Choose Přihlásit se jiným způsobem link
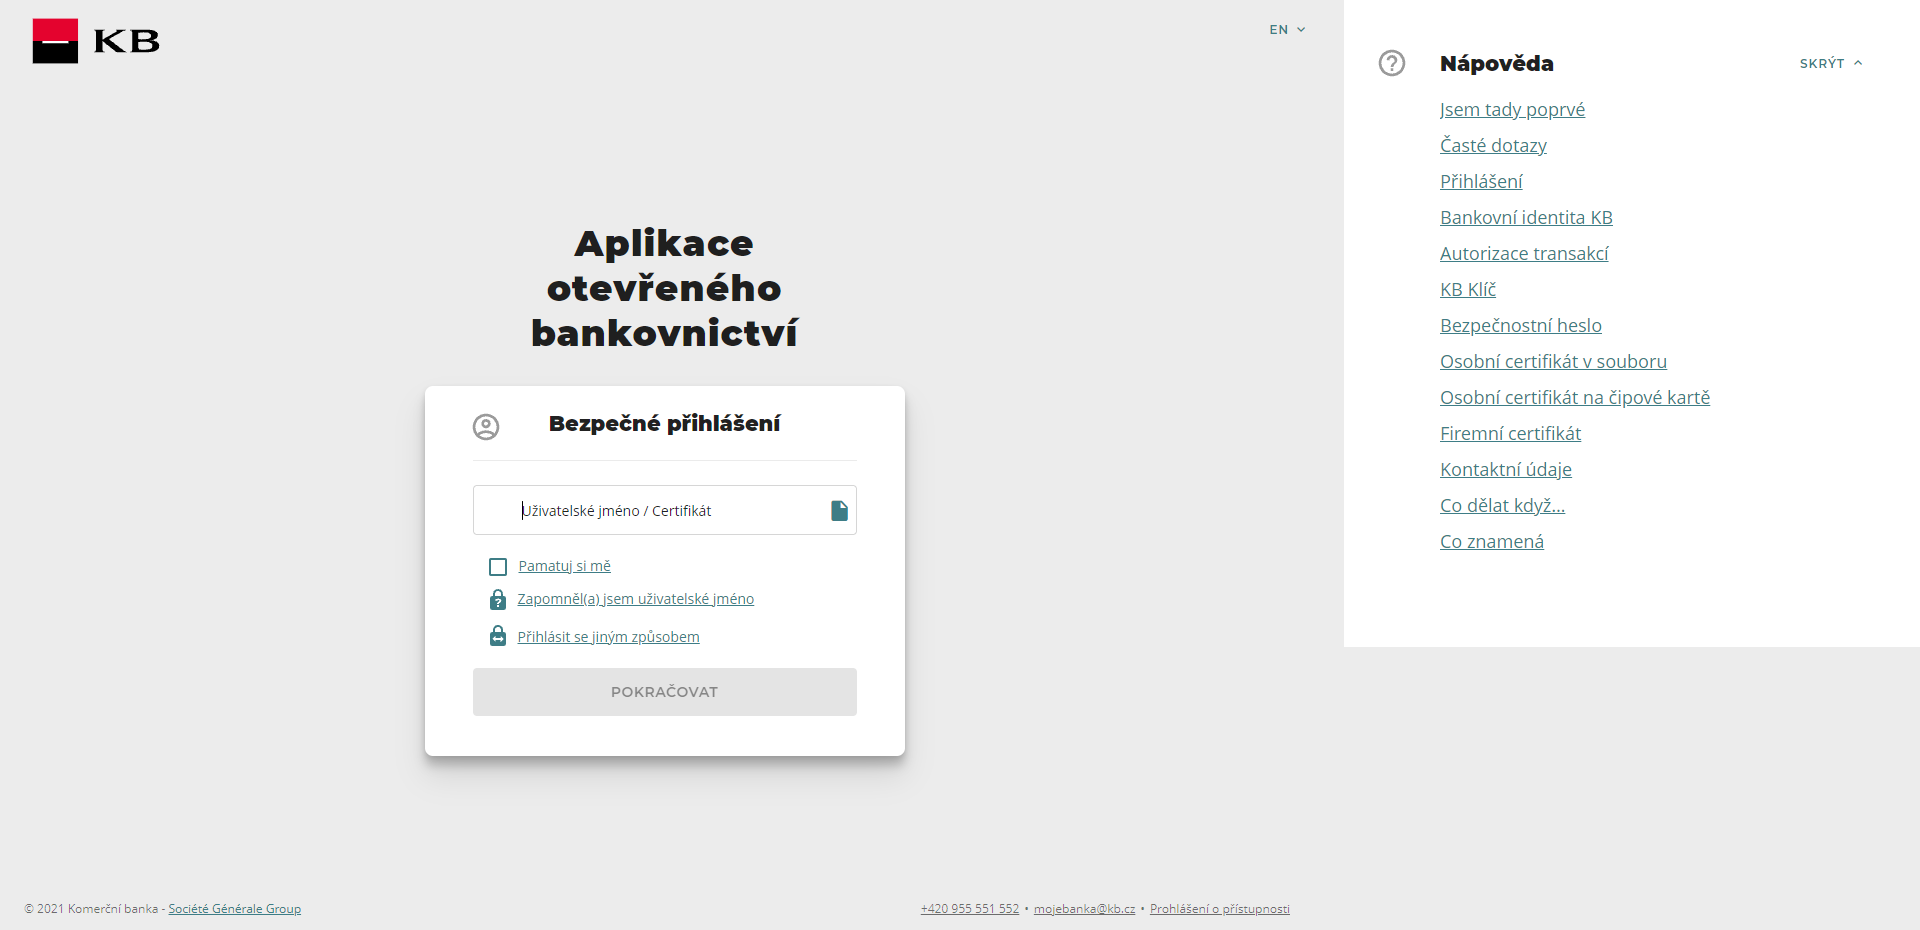Image resolution: width=1920 pixels, height=930 pixels. click(x=608, y=637)
